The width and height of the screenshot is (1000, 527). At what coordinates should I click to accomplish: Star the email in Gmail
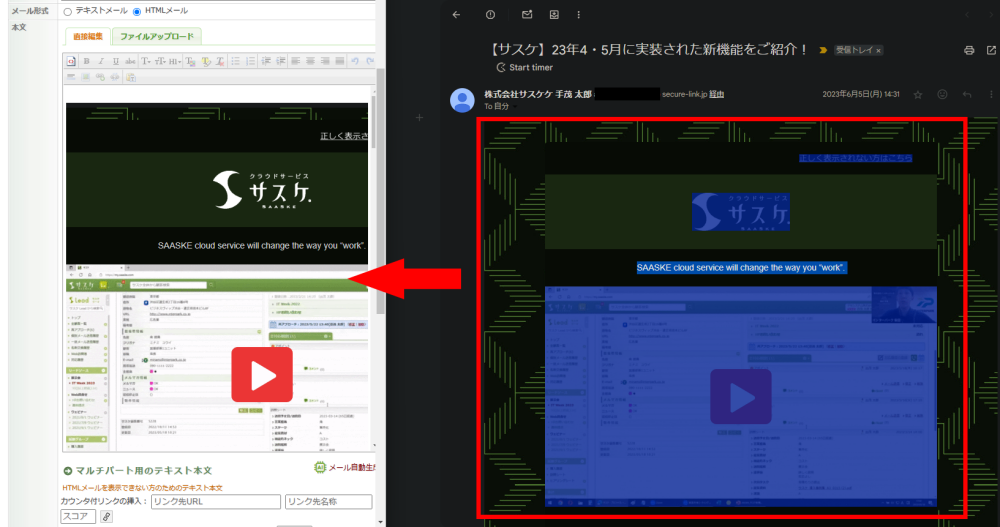(918, 94)
